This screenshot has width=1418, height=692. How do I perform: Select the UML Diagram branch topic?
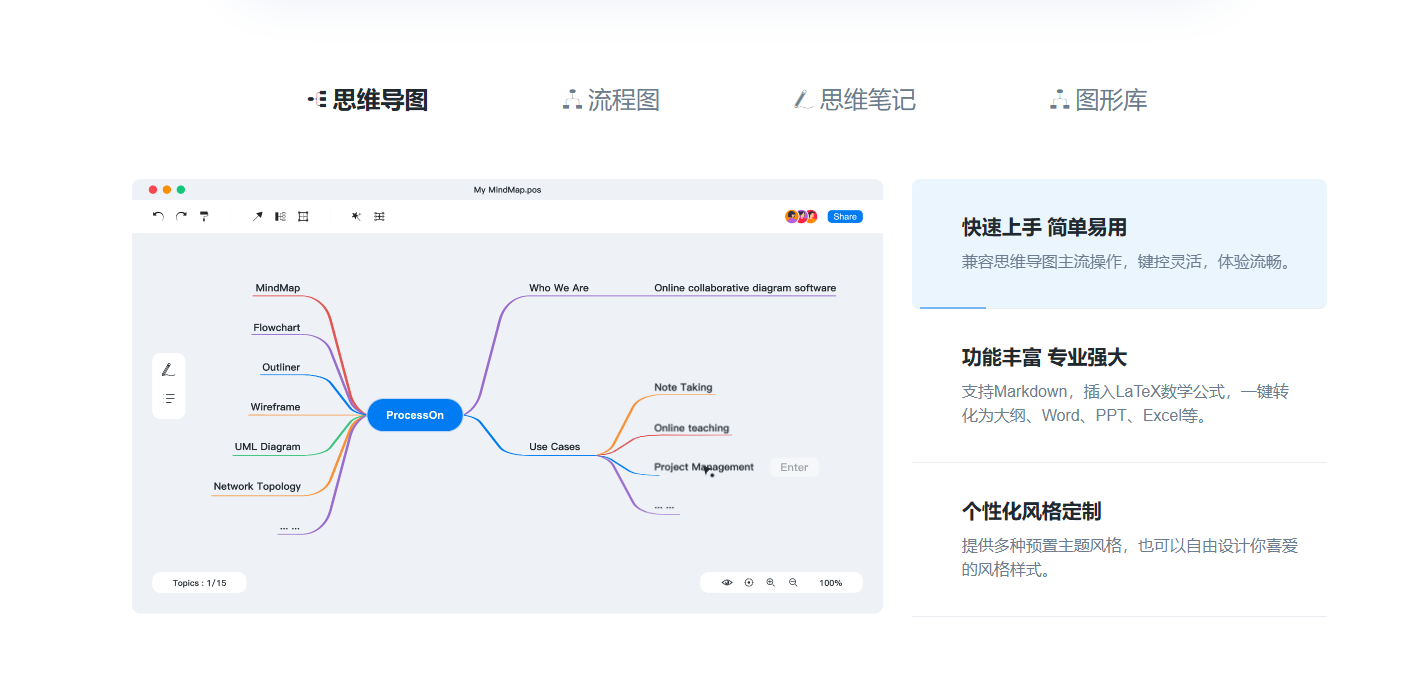pos(267,447)
